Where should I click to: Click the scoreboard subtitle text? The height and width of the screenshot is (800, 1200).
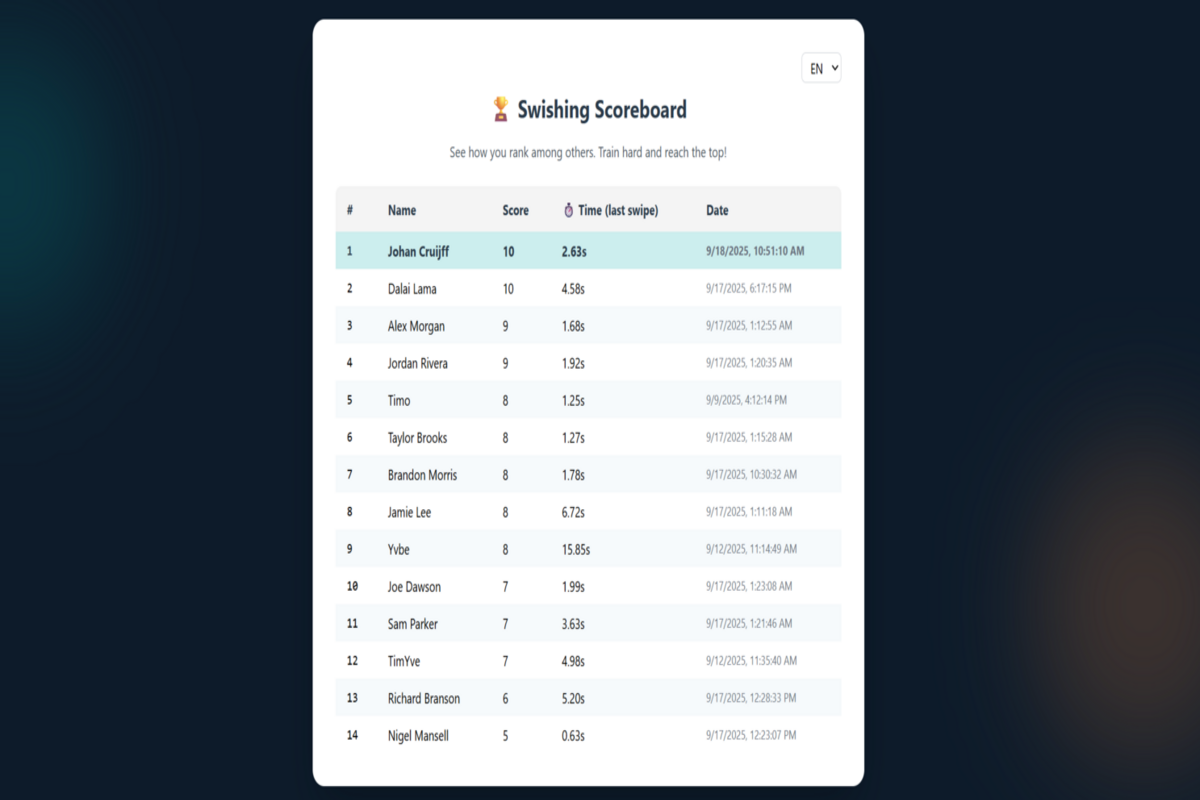click(588, 153)
